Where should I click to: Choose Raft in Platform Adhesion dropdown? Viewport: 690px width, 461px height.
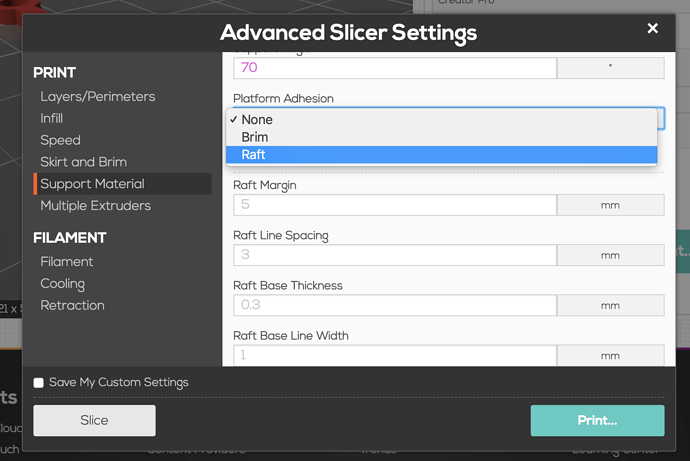[x=441, y=155]
